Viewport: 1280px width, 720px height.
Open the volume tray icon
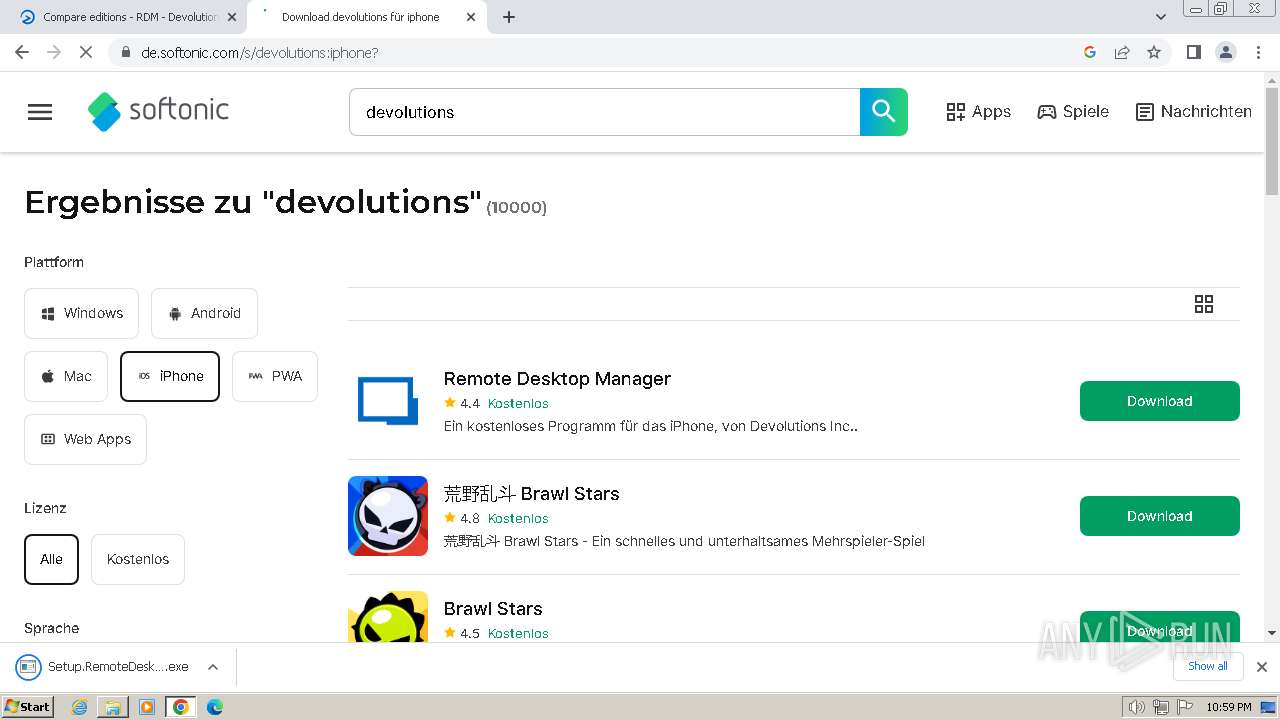click(x=1136, y=707)
